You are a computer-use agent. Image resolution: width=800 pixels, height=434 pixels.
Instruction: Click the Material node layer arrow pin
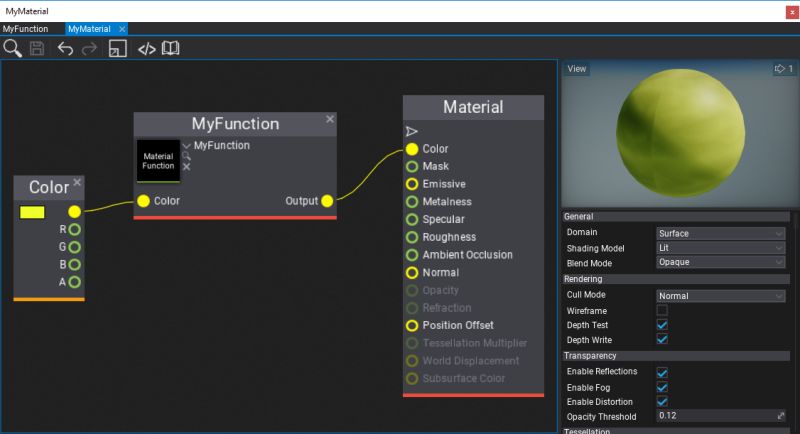pyautogui.click(x=412, y=132)
